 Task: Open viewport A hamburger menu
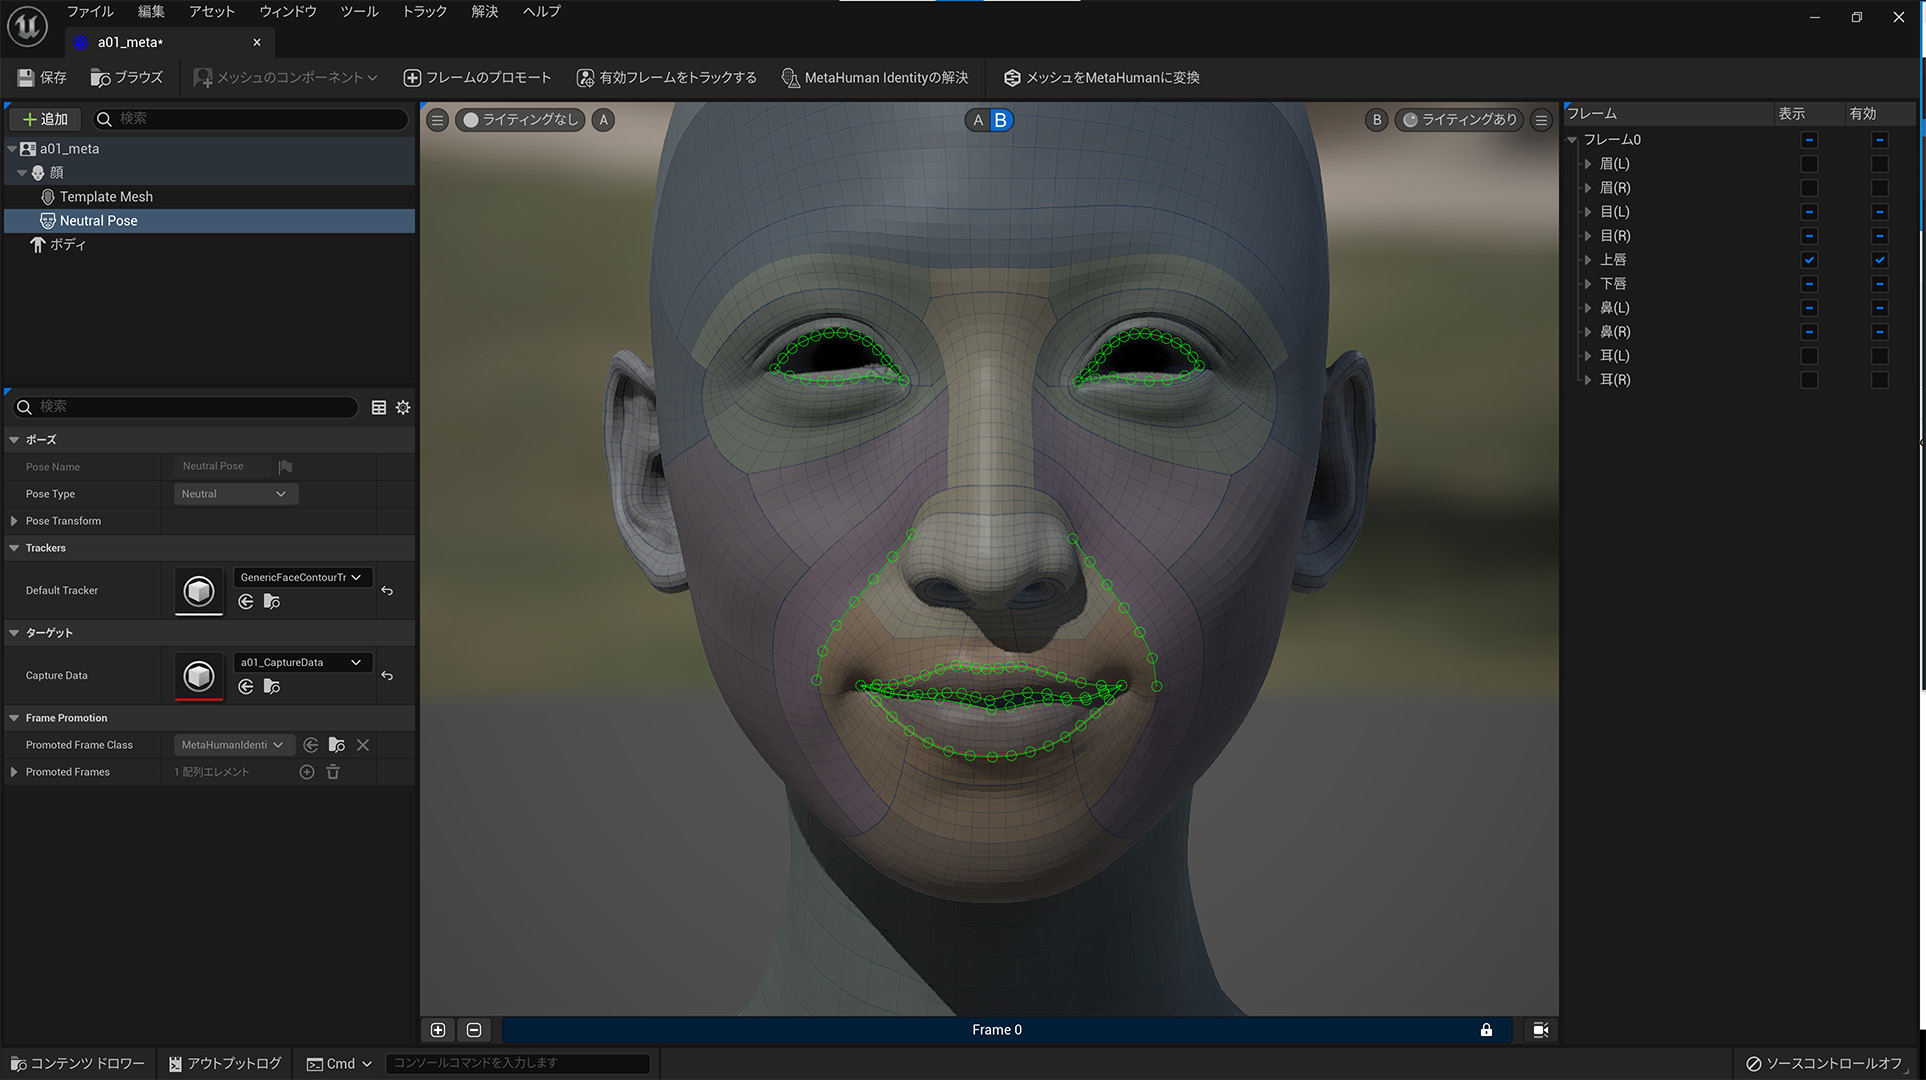(x=437, y=120)
